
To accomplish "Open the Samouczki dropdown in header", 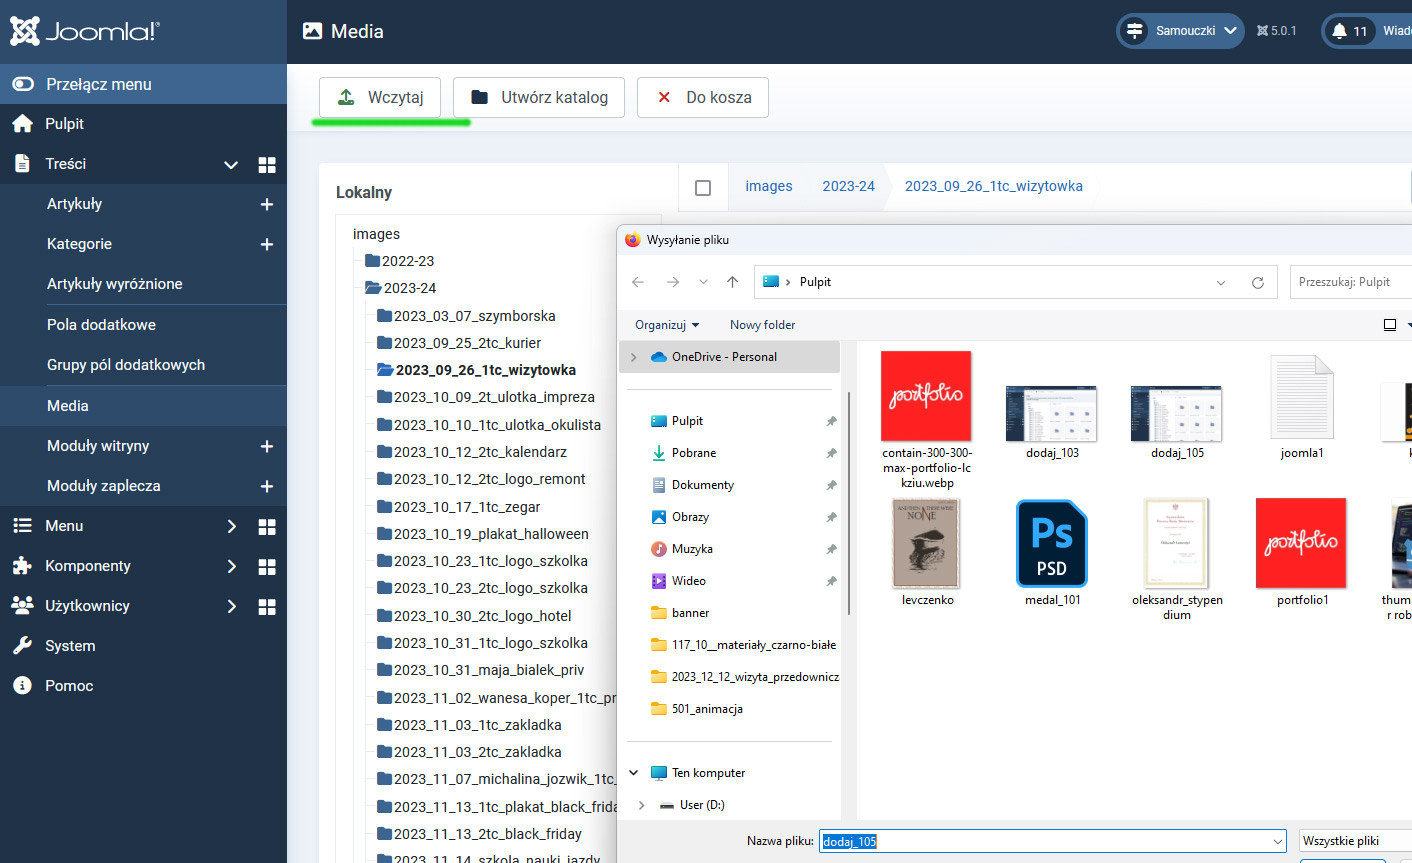I will 1180,31.
